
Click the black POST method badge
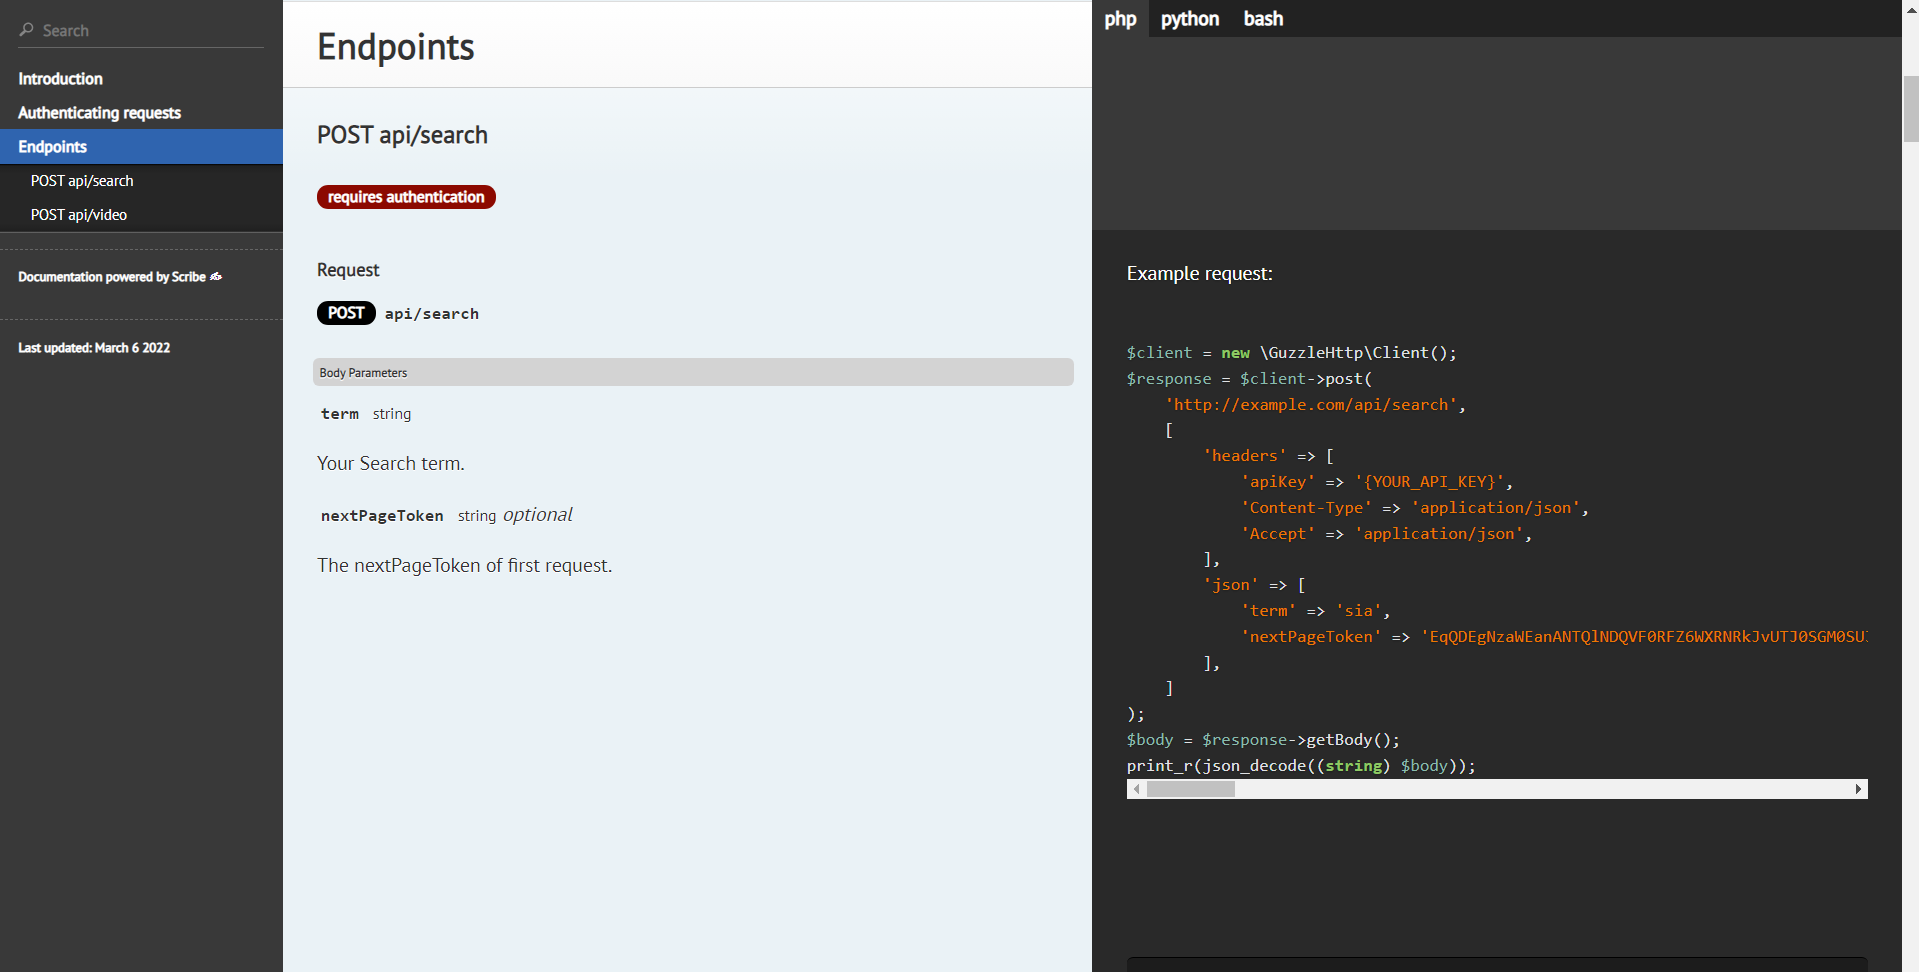346,313
